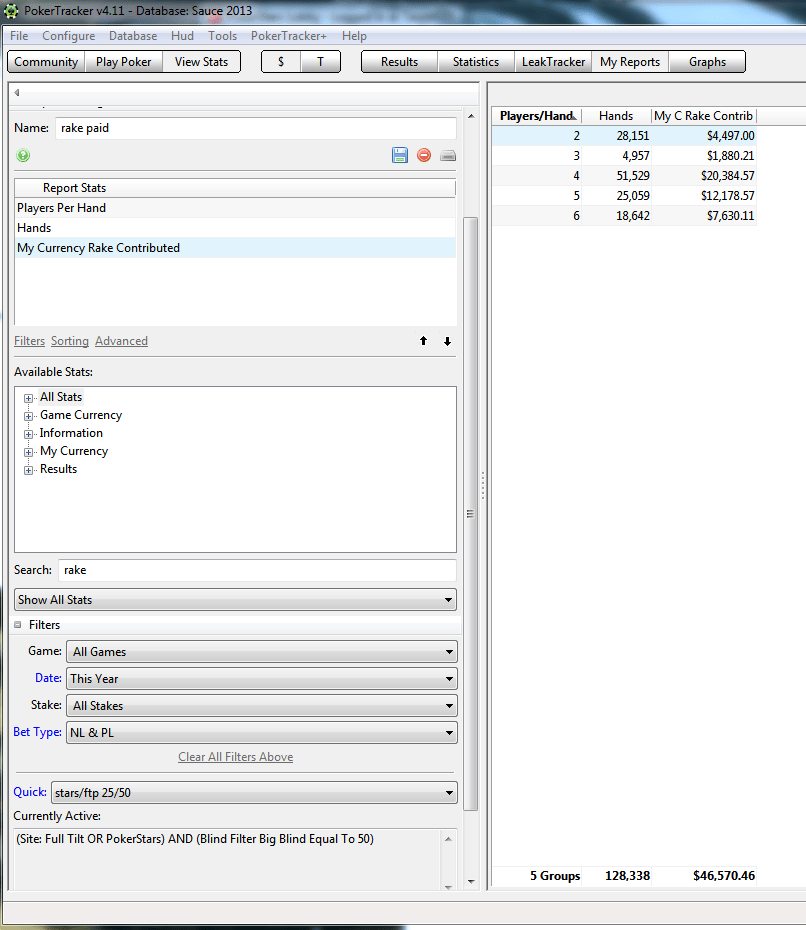Sort by My C Rake Contrib header
The width and height of the screenshot is (806, 930).
[x=703, y=116]
